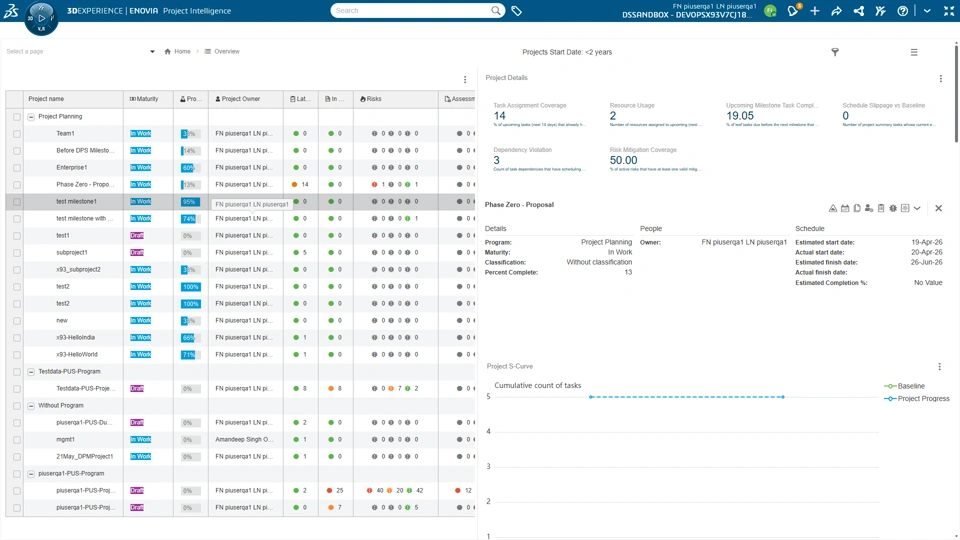Open the notifications bell icon
The width and height of the screenshot is (960, 540).
coord(793,10)
